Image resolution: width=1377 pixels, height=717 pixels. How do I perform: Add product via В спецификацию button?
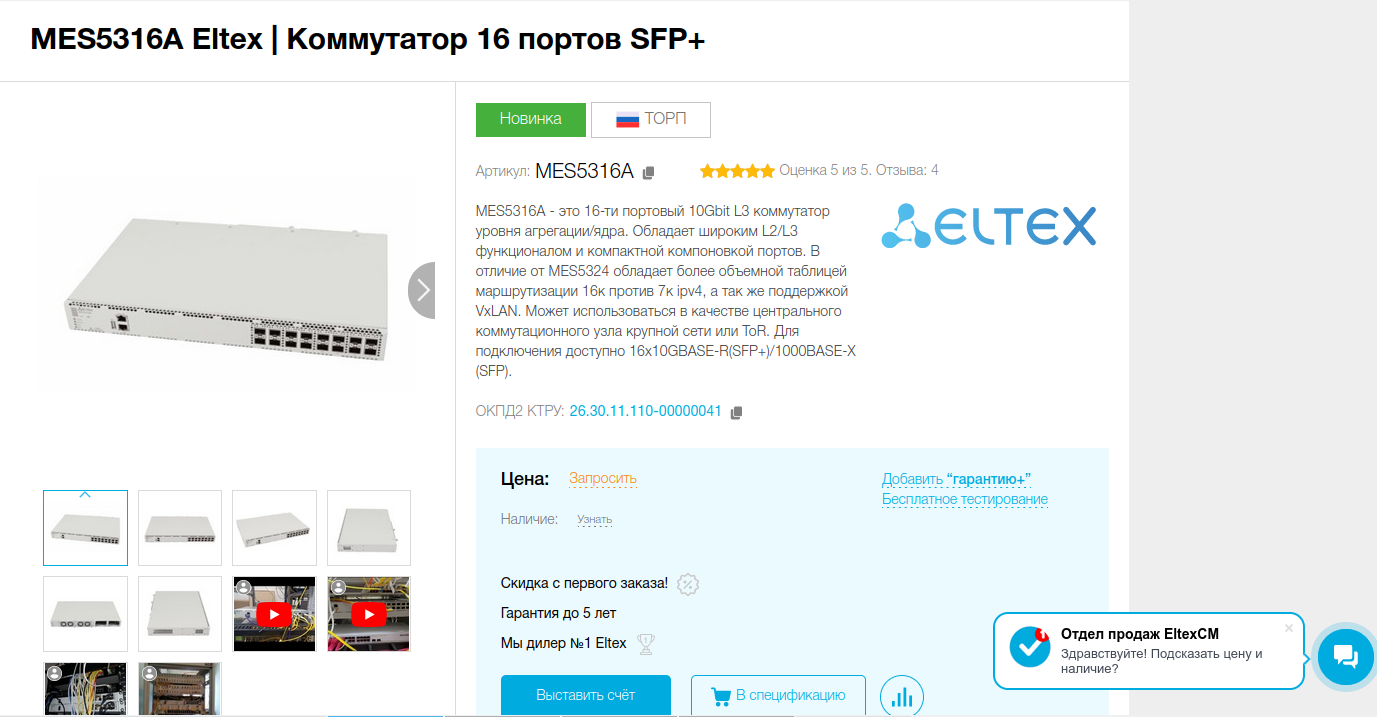[778, 695]
